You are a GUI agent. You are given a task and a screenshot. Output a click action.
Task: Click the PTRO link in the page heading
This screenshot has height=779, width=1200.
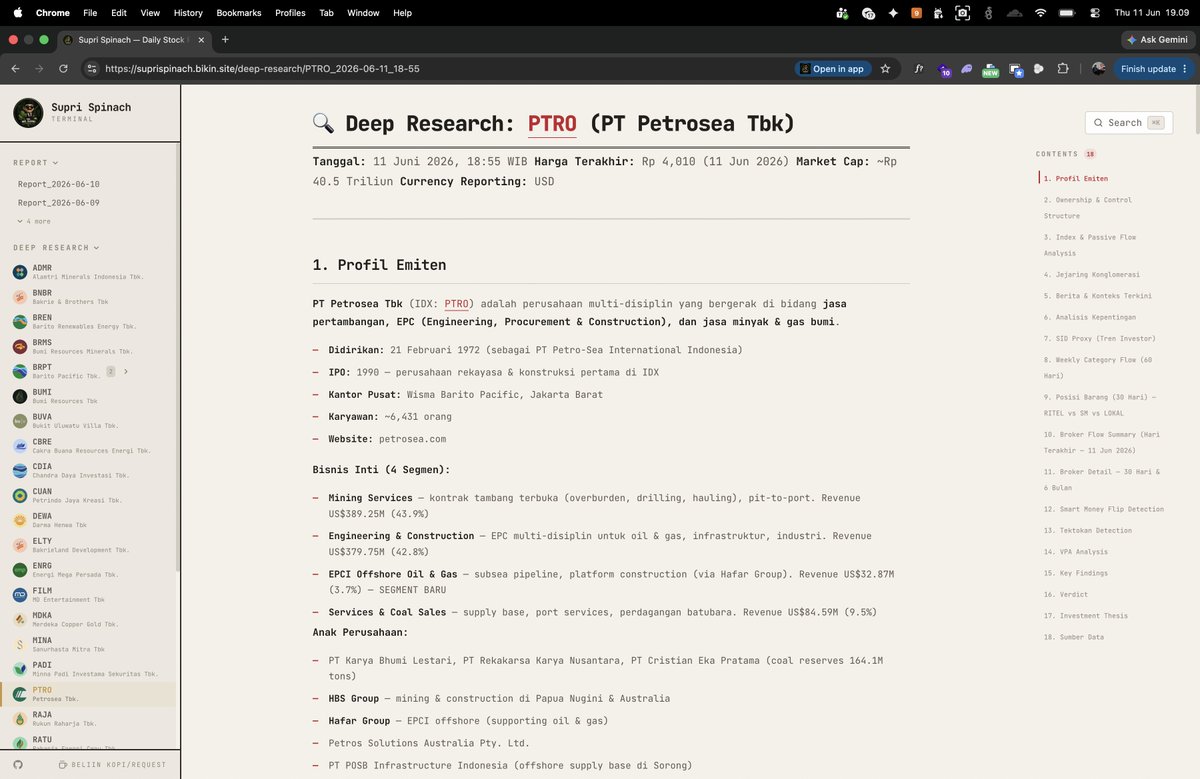click(x=552, y=124)
